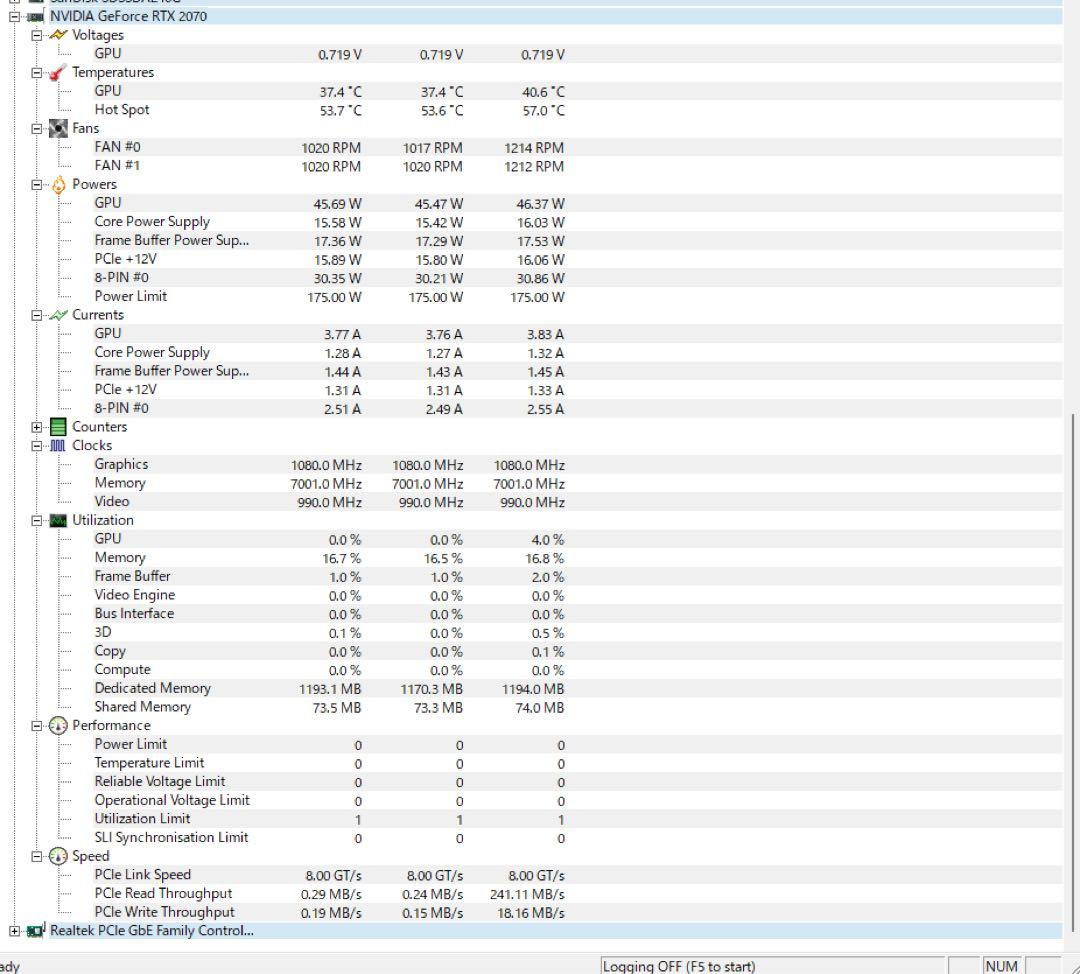Screen dimensions: 1080x974
Task: Click the Performance gauge icon
Action: [x=58, y=726]
